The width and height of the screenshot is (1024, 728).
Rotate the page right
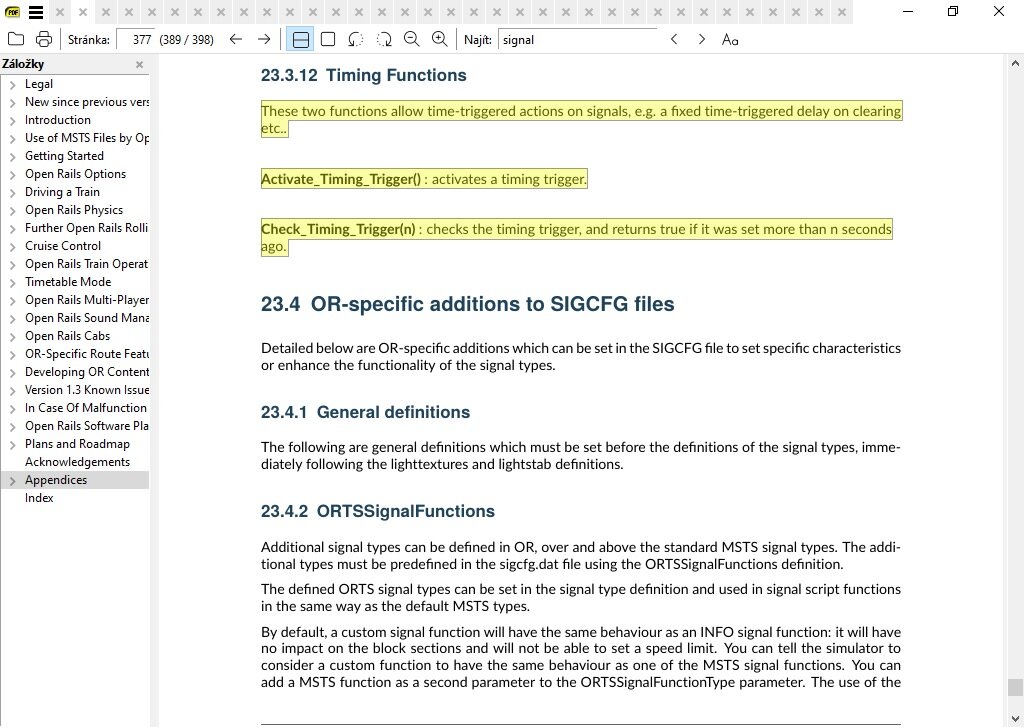click(x=384, y=40)
